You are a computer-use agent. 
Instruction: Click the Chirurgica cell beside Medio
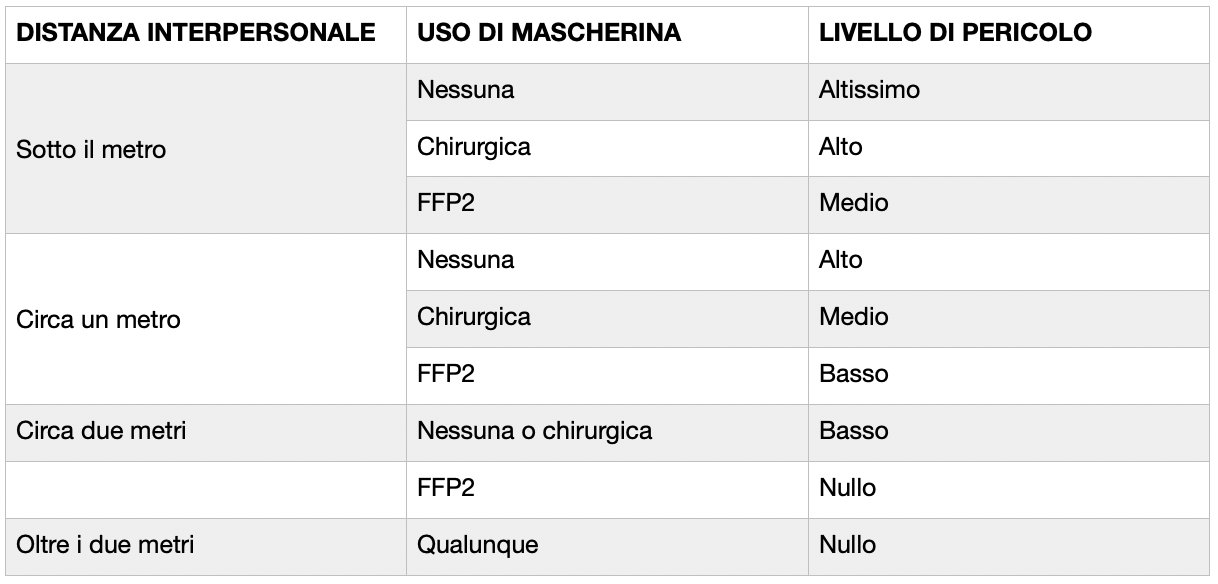(x=474, y=317)
